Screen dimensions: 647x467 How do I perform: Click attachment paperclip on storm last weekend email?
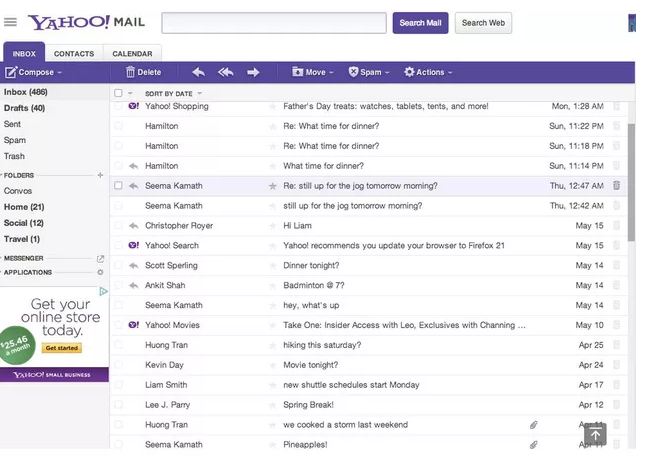tap(534, 425)
